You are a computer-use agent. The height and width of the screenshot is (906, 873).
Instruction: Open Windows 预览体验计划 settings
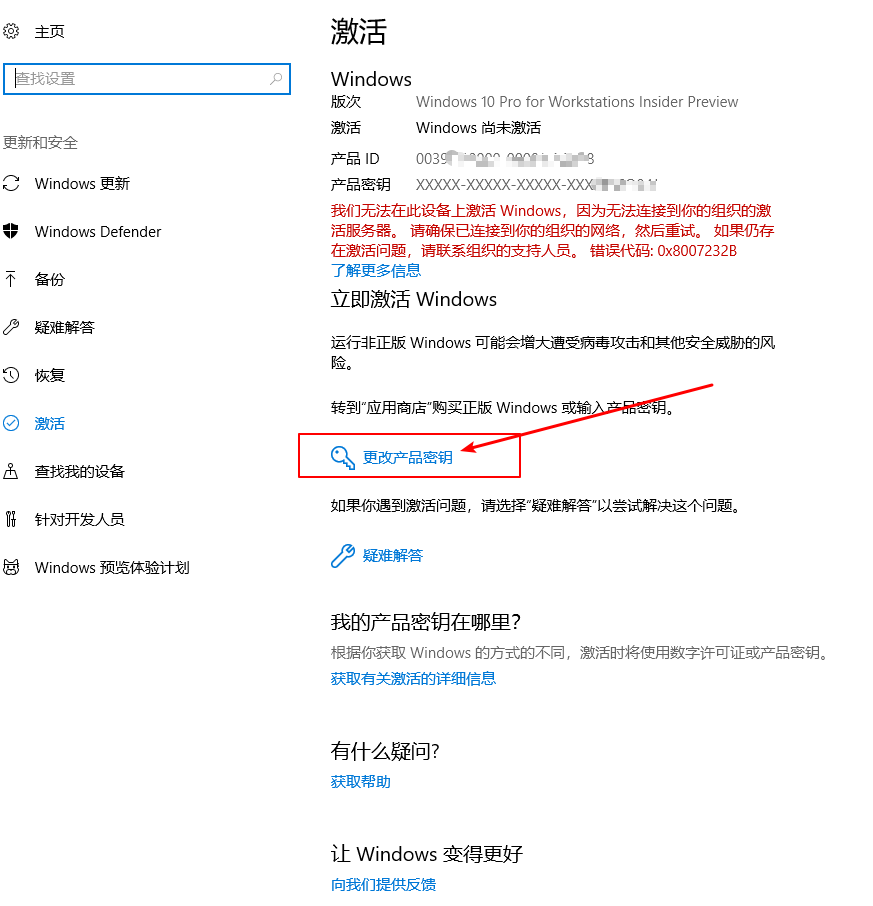tap(112, 567)
